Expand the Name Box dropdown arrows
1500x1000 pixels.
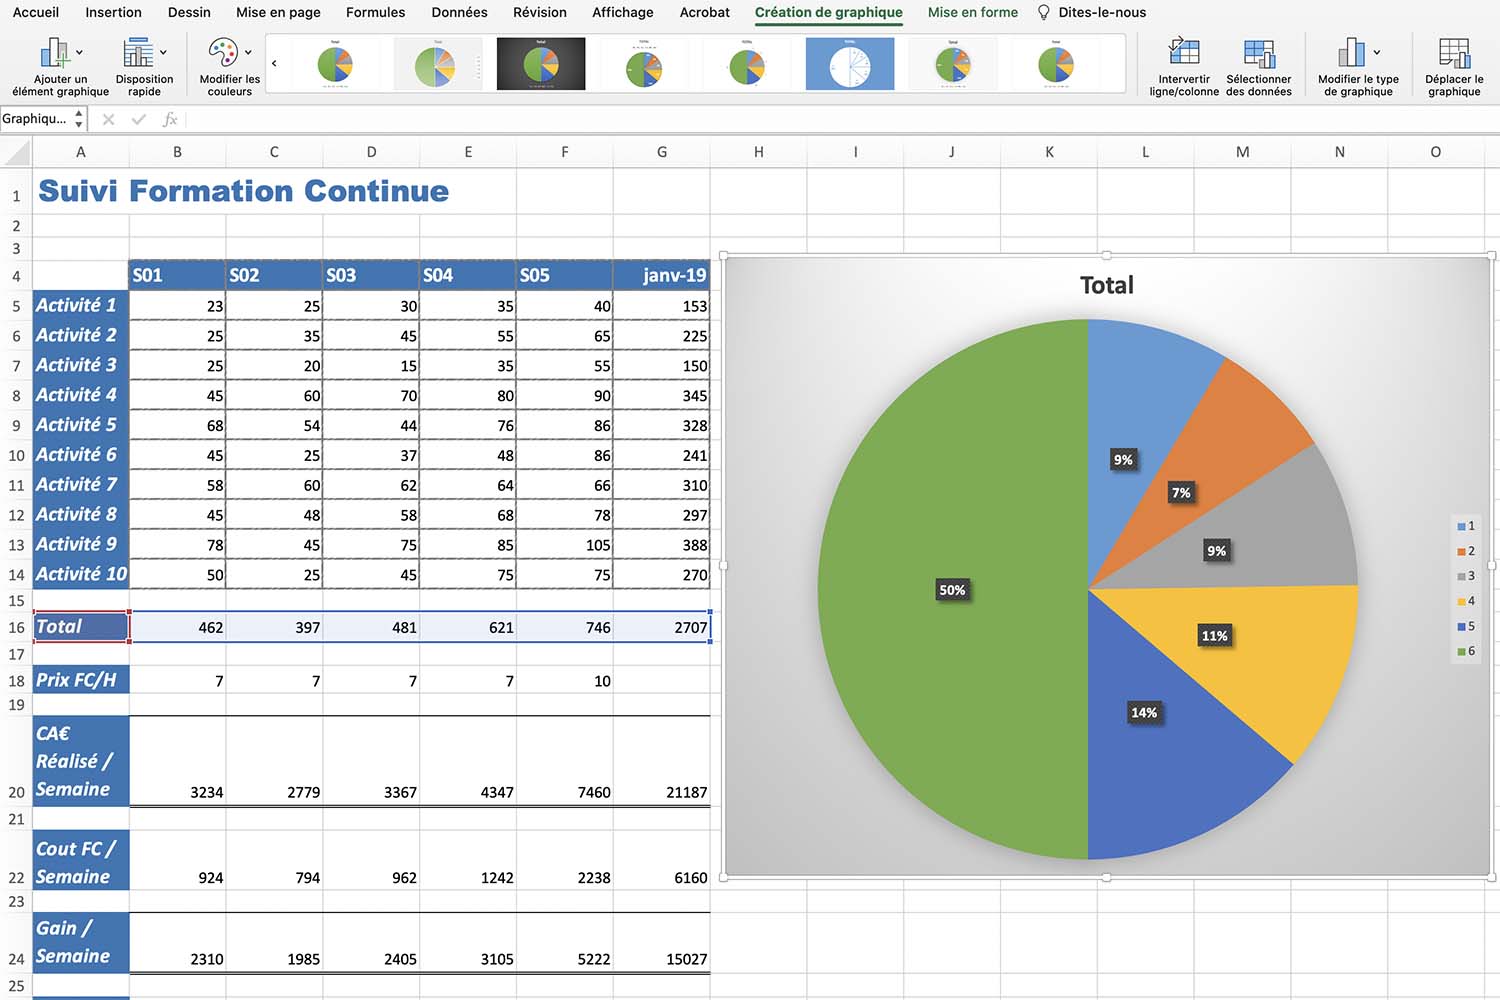(79, 119)
